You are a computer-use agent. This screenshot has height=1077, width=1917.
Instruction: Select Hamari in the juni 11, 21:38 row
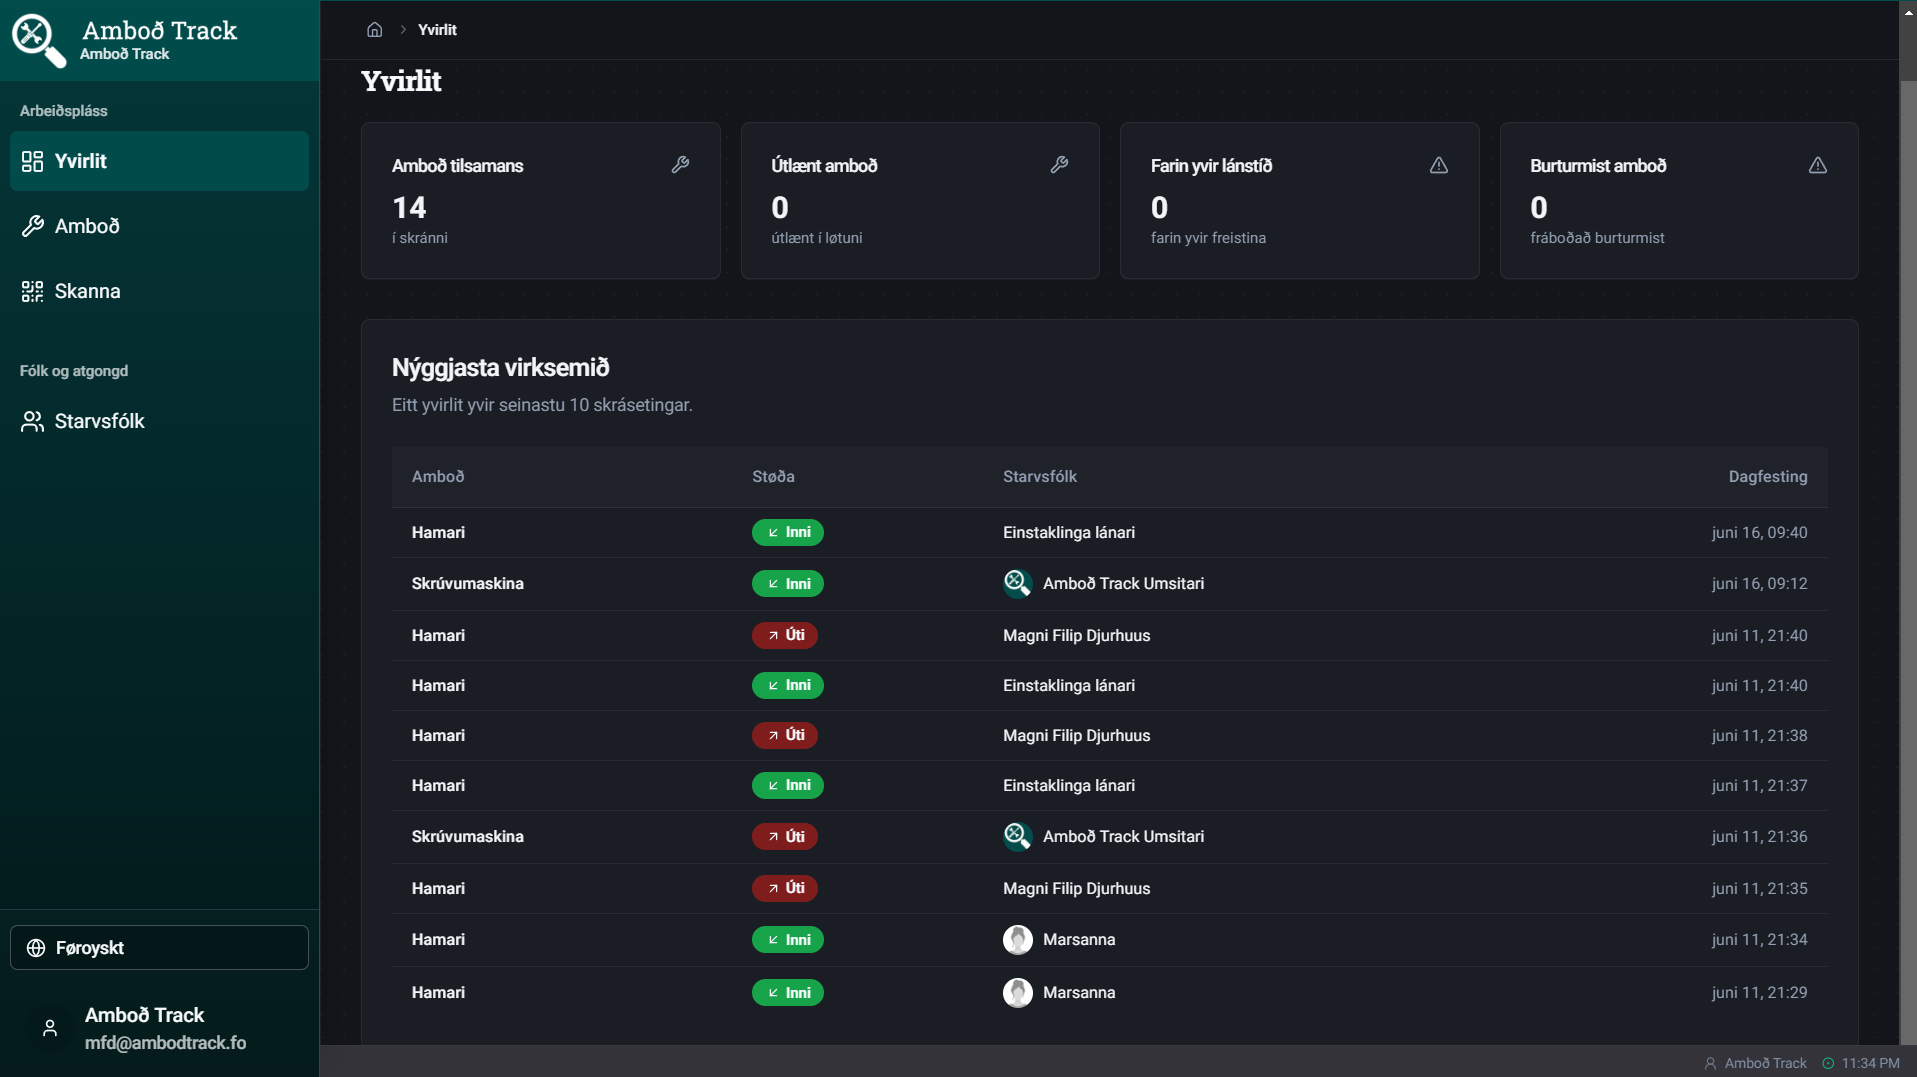pos(438,735)
